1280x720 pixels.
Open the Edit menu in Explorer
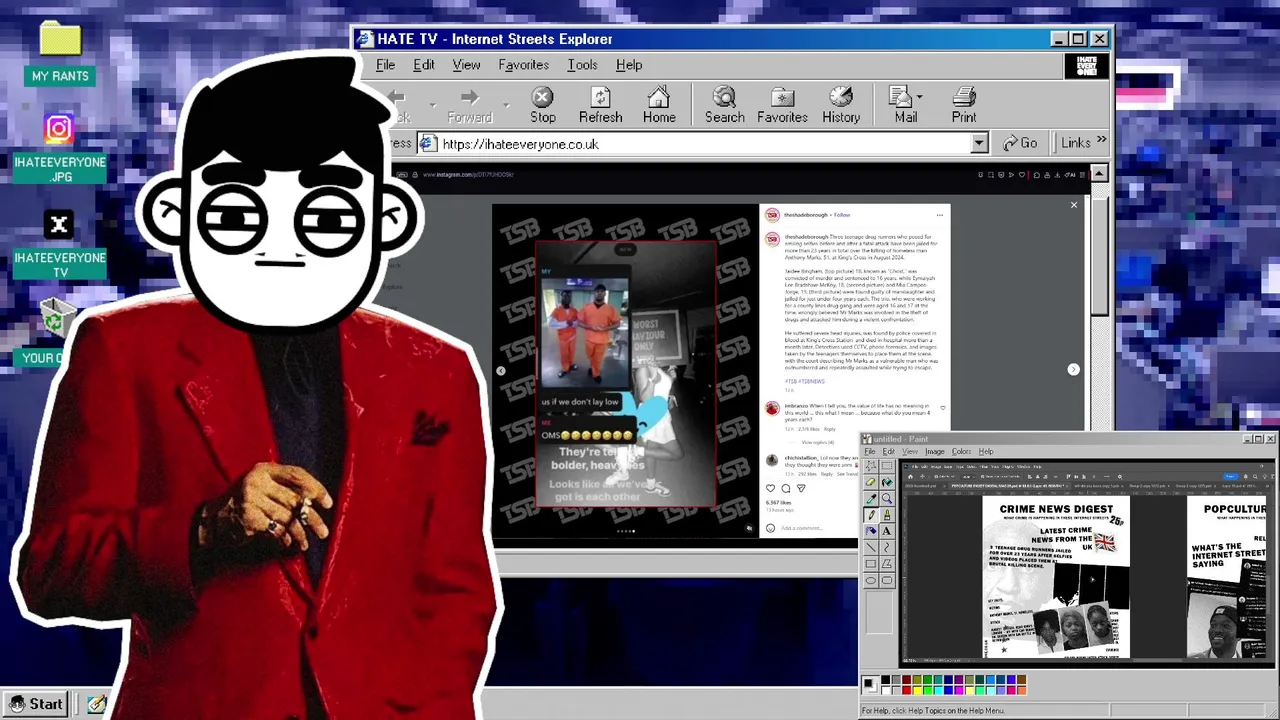click(424, 65)
